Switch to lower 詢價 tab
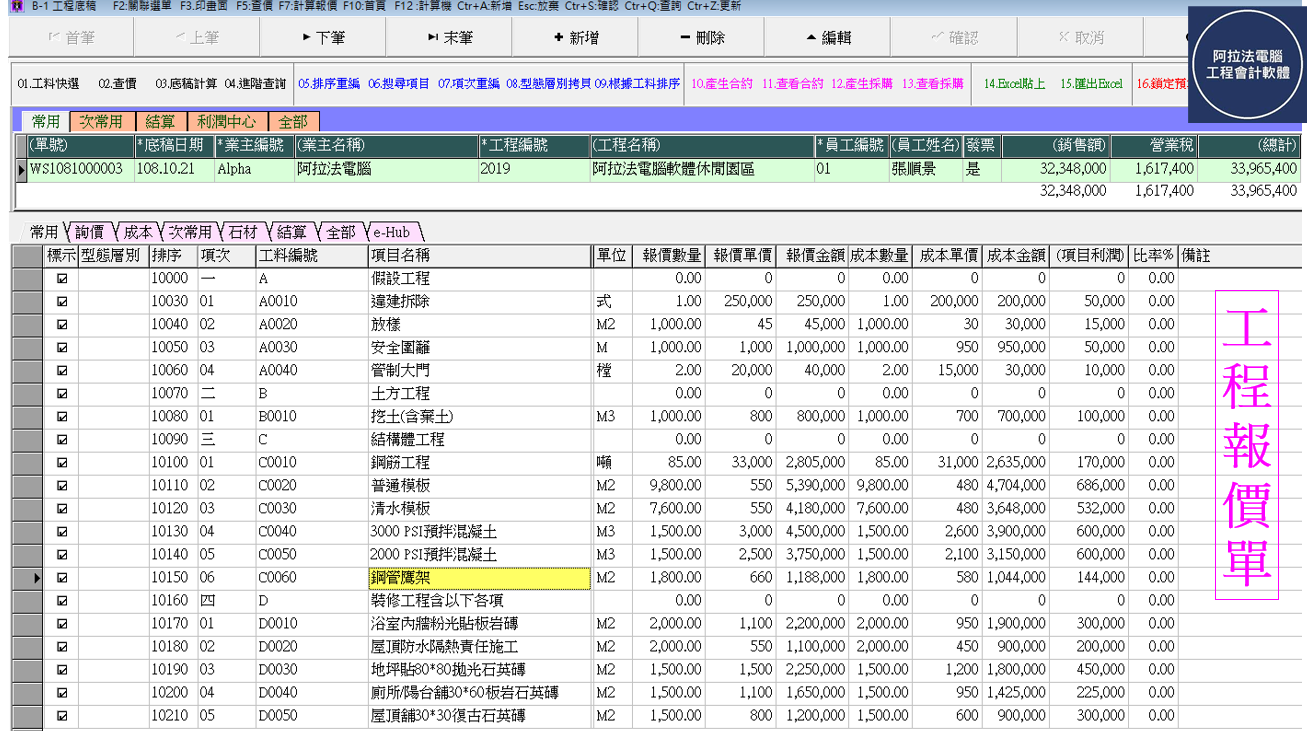Screen dimensions: 1309x731 coord(89,232)
